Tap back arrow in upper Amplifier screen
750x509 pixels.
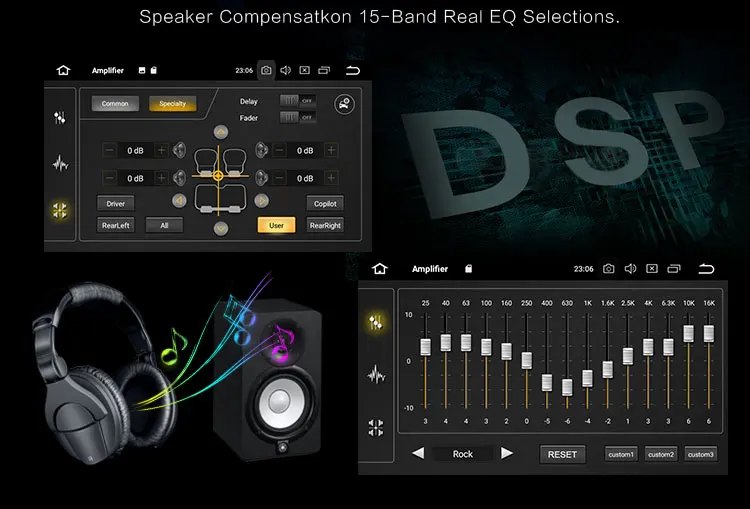[353, 70]
